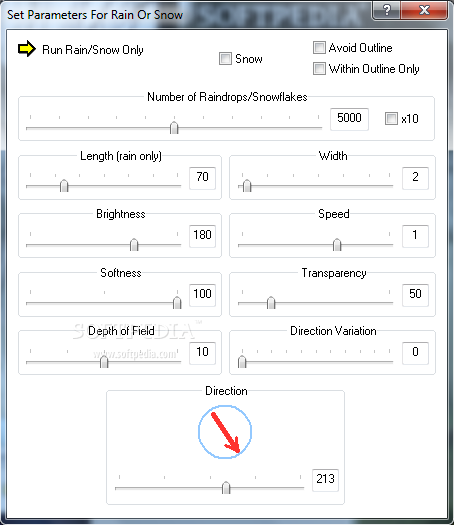
Task: Click the Brightness slider thumb
Action: [134, 244]
